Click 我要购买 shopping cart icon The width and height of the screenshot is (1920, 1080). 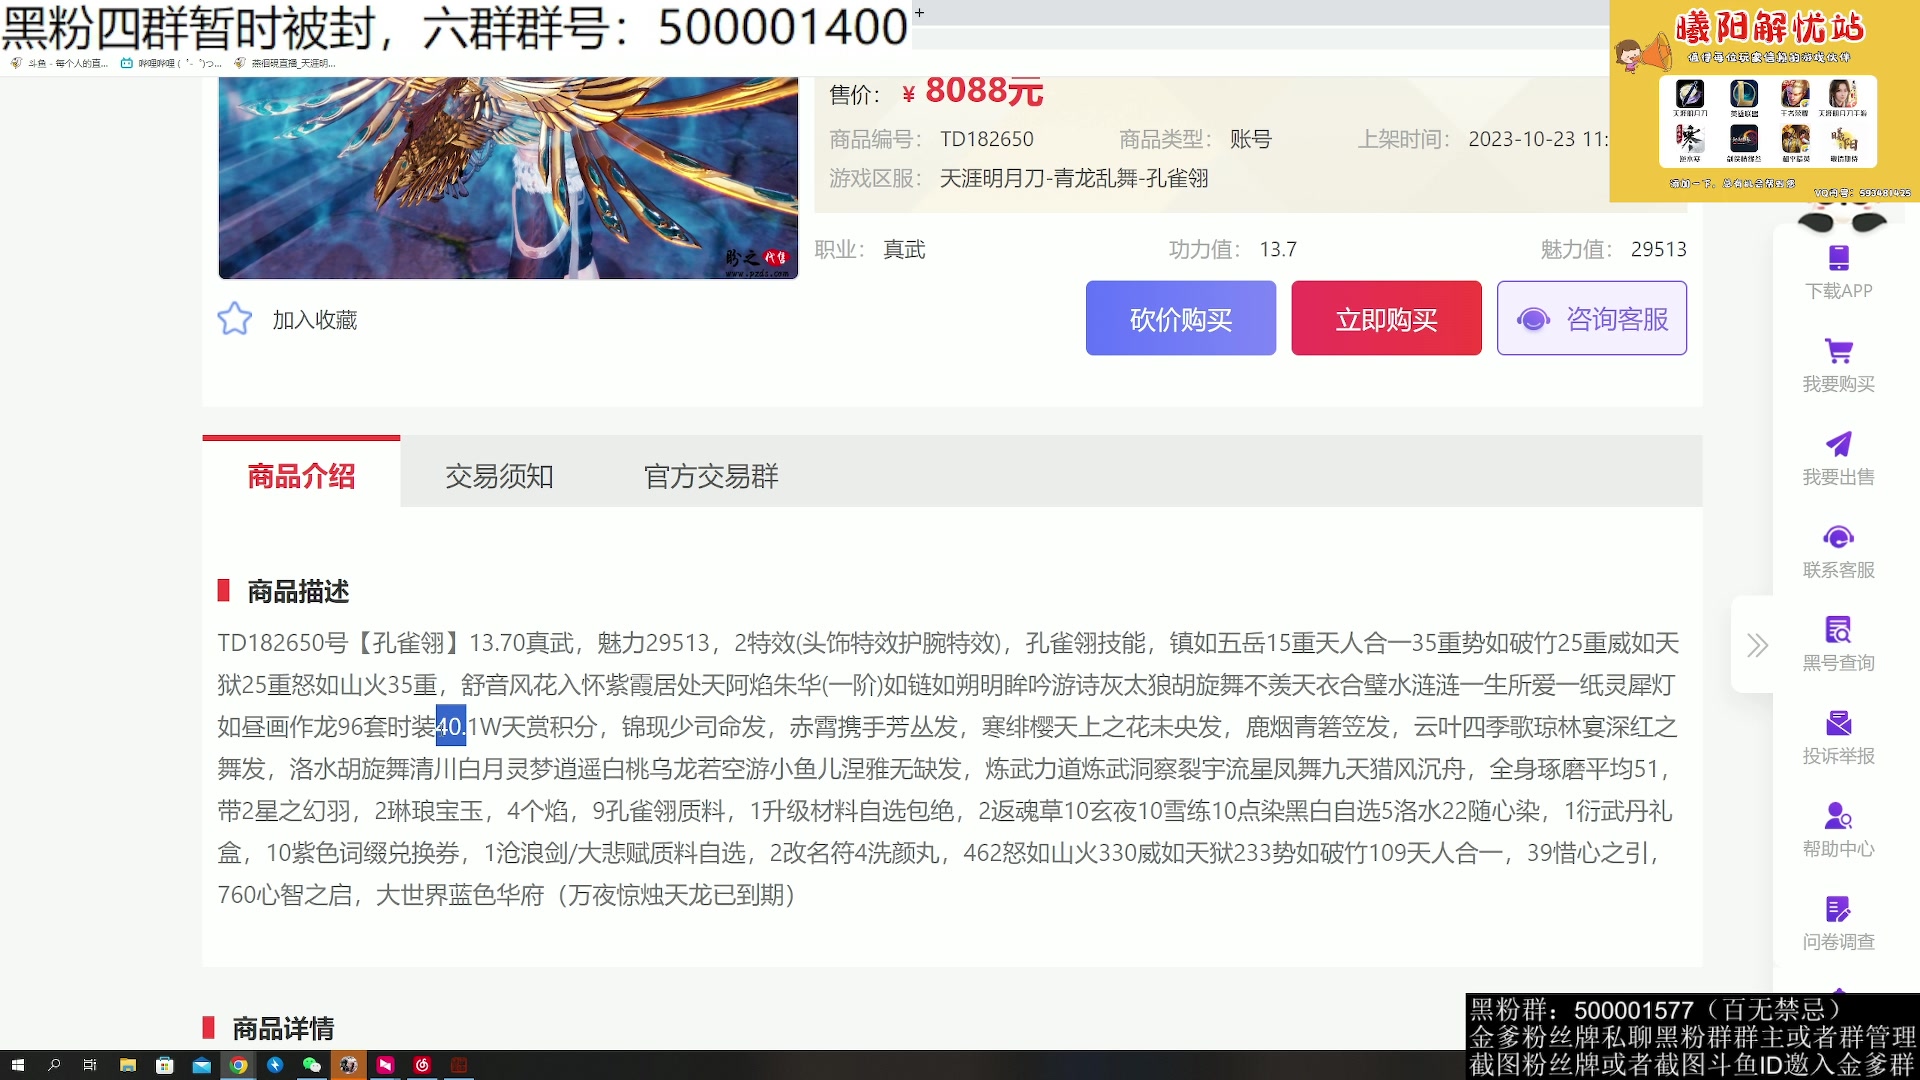click(x=1838, y=351)
